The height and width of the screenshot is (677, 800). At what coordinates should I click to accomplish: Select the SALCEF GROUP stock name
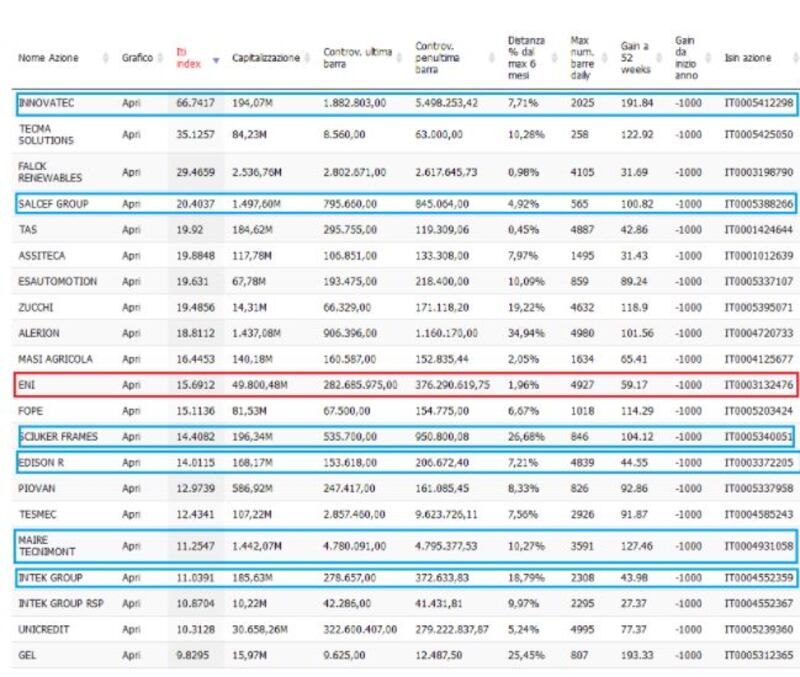pyautogui.click(x=54, y=204)
